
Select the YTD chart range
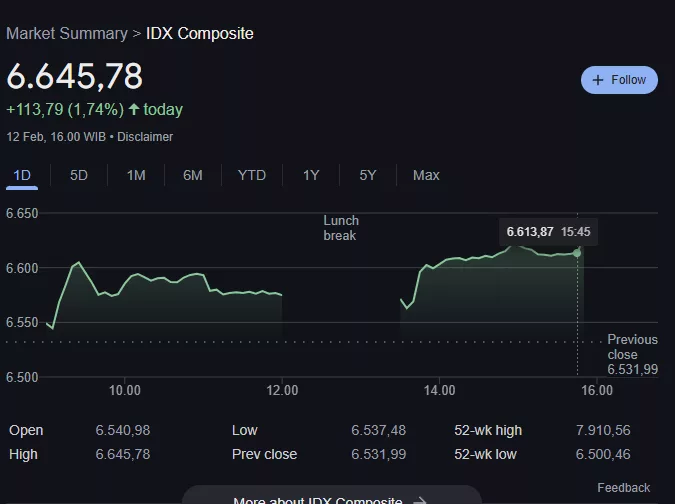click(x=252, y=175)
